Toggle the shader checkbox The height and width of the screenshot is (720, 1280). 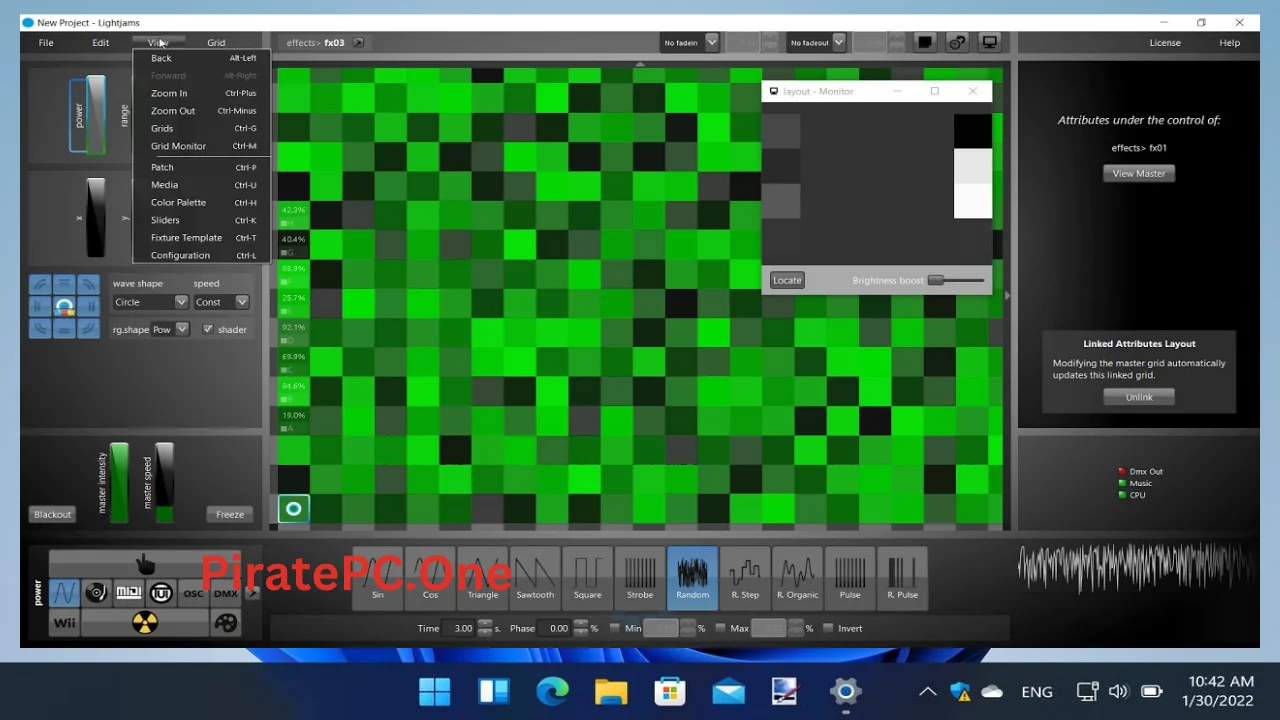(208, 329)
